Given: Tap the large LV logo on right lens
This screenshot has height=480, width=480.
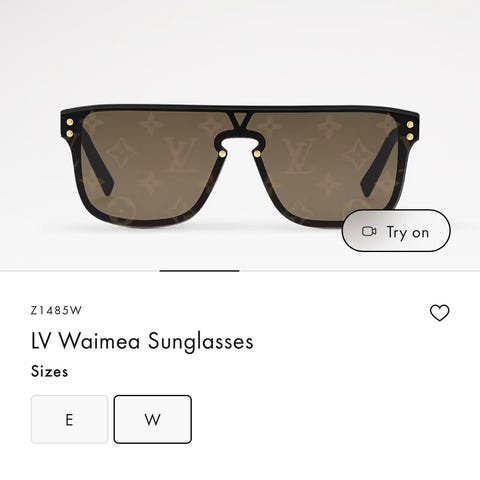Looking at the screenshot, I should point(298,155).
